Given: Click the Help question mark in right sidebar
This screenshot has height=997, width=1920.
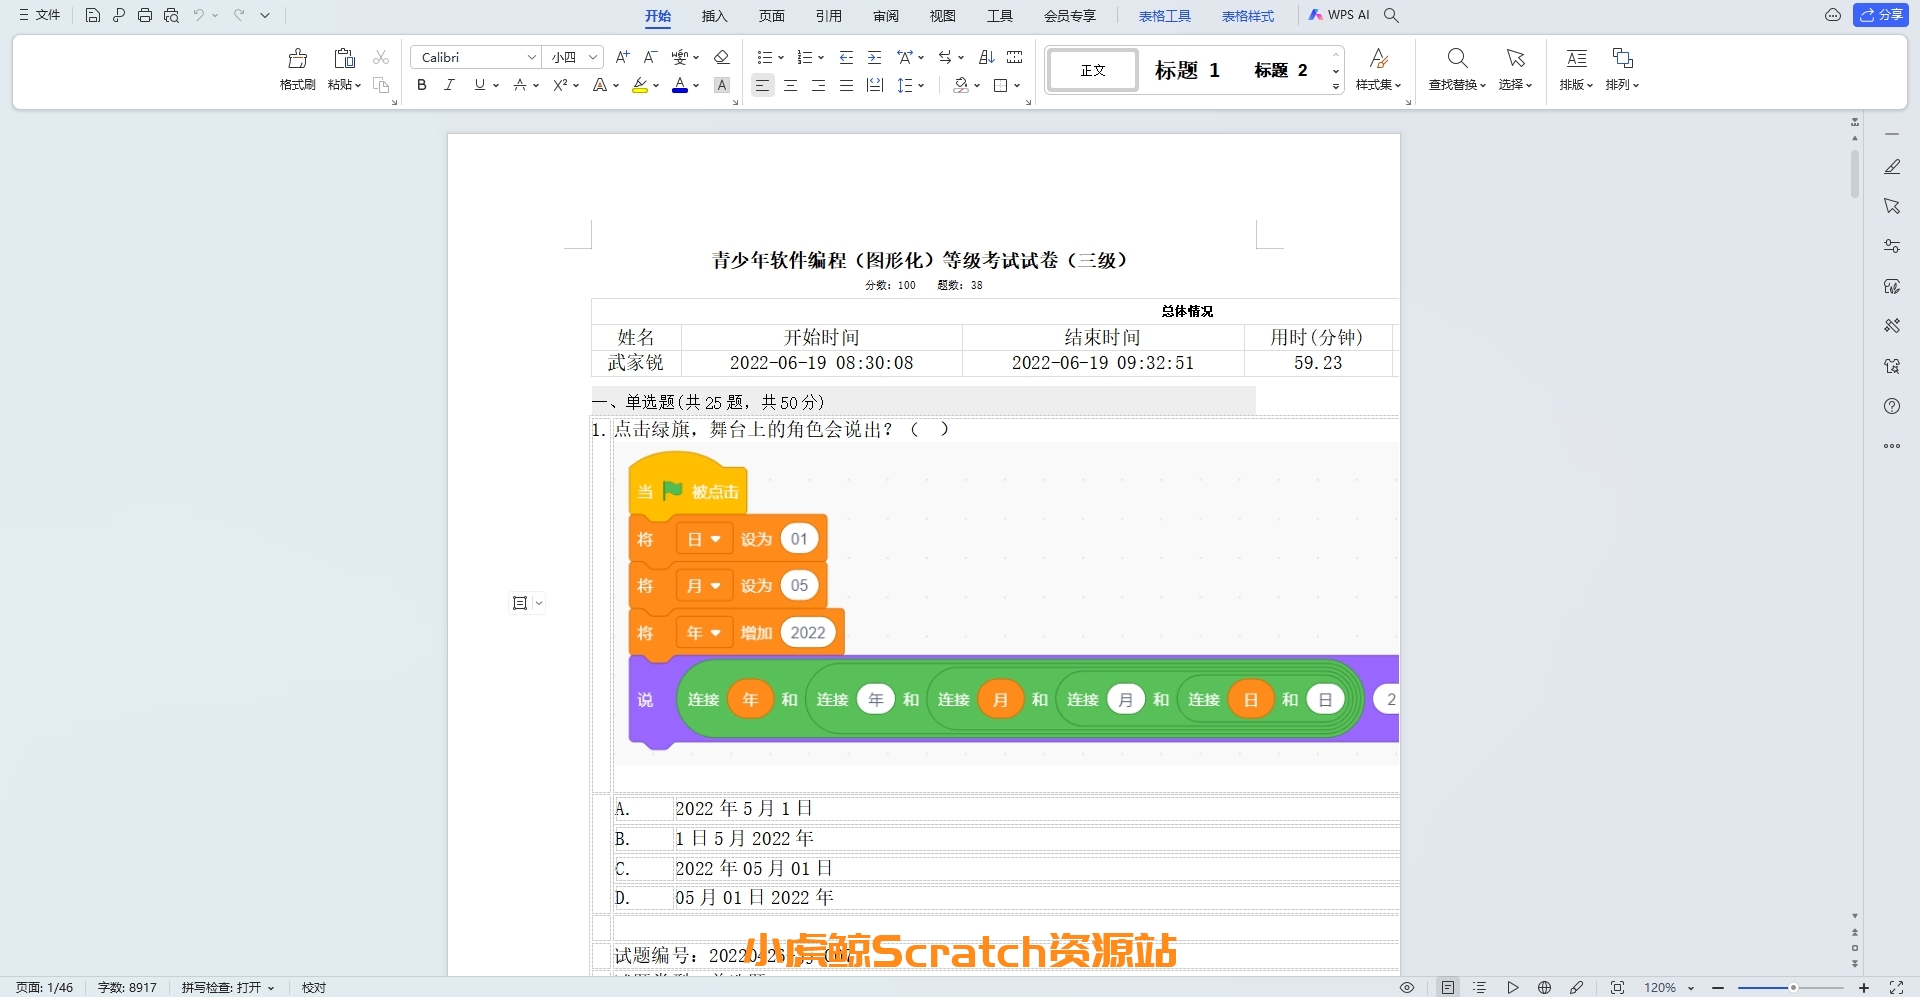Looking at the screenshot, I should [1892, 406].
